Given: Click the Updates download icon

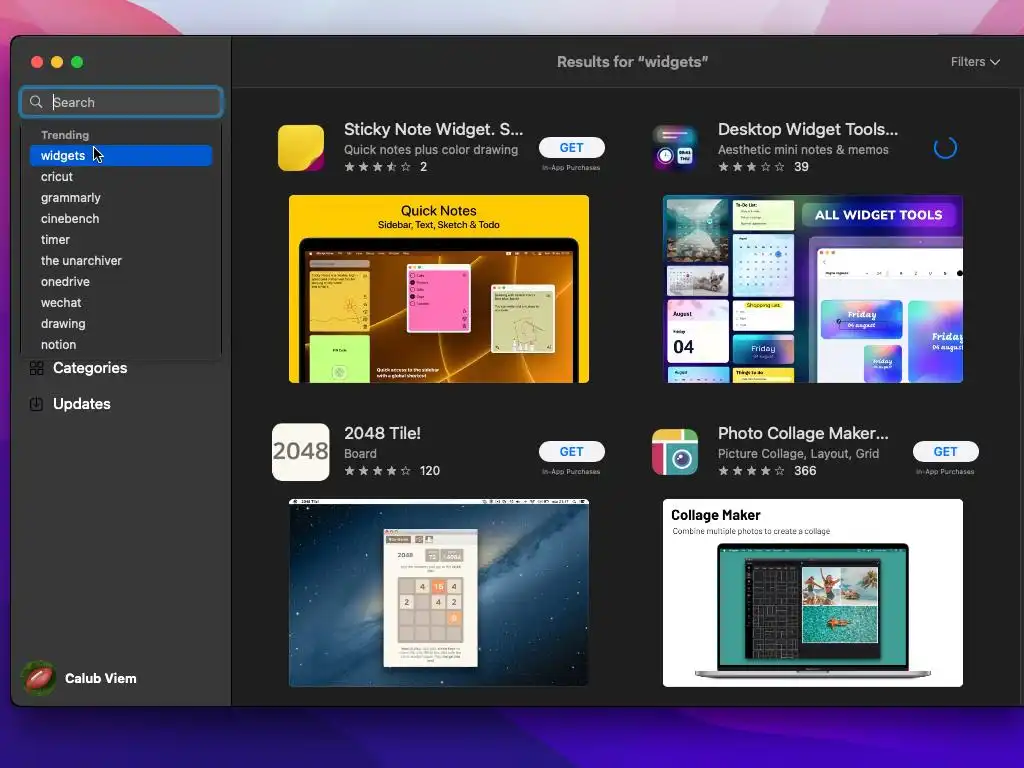Looking at the screenshot, I should pyautogui.click(x=37, y=404).
